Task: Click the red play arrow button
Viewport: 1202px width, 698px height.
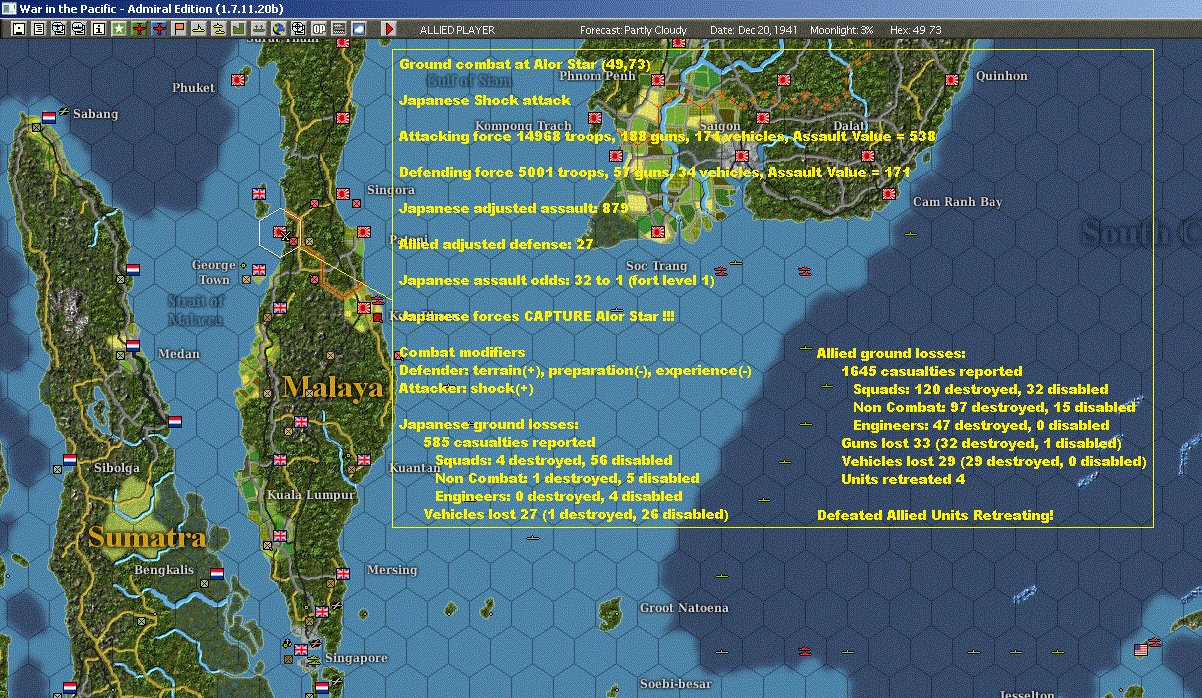Action: coord(389,29)
